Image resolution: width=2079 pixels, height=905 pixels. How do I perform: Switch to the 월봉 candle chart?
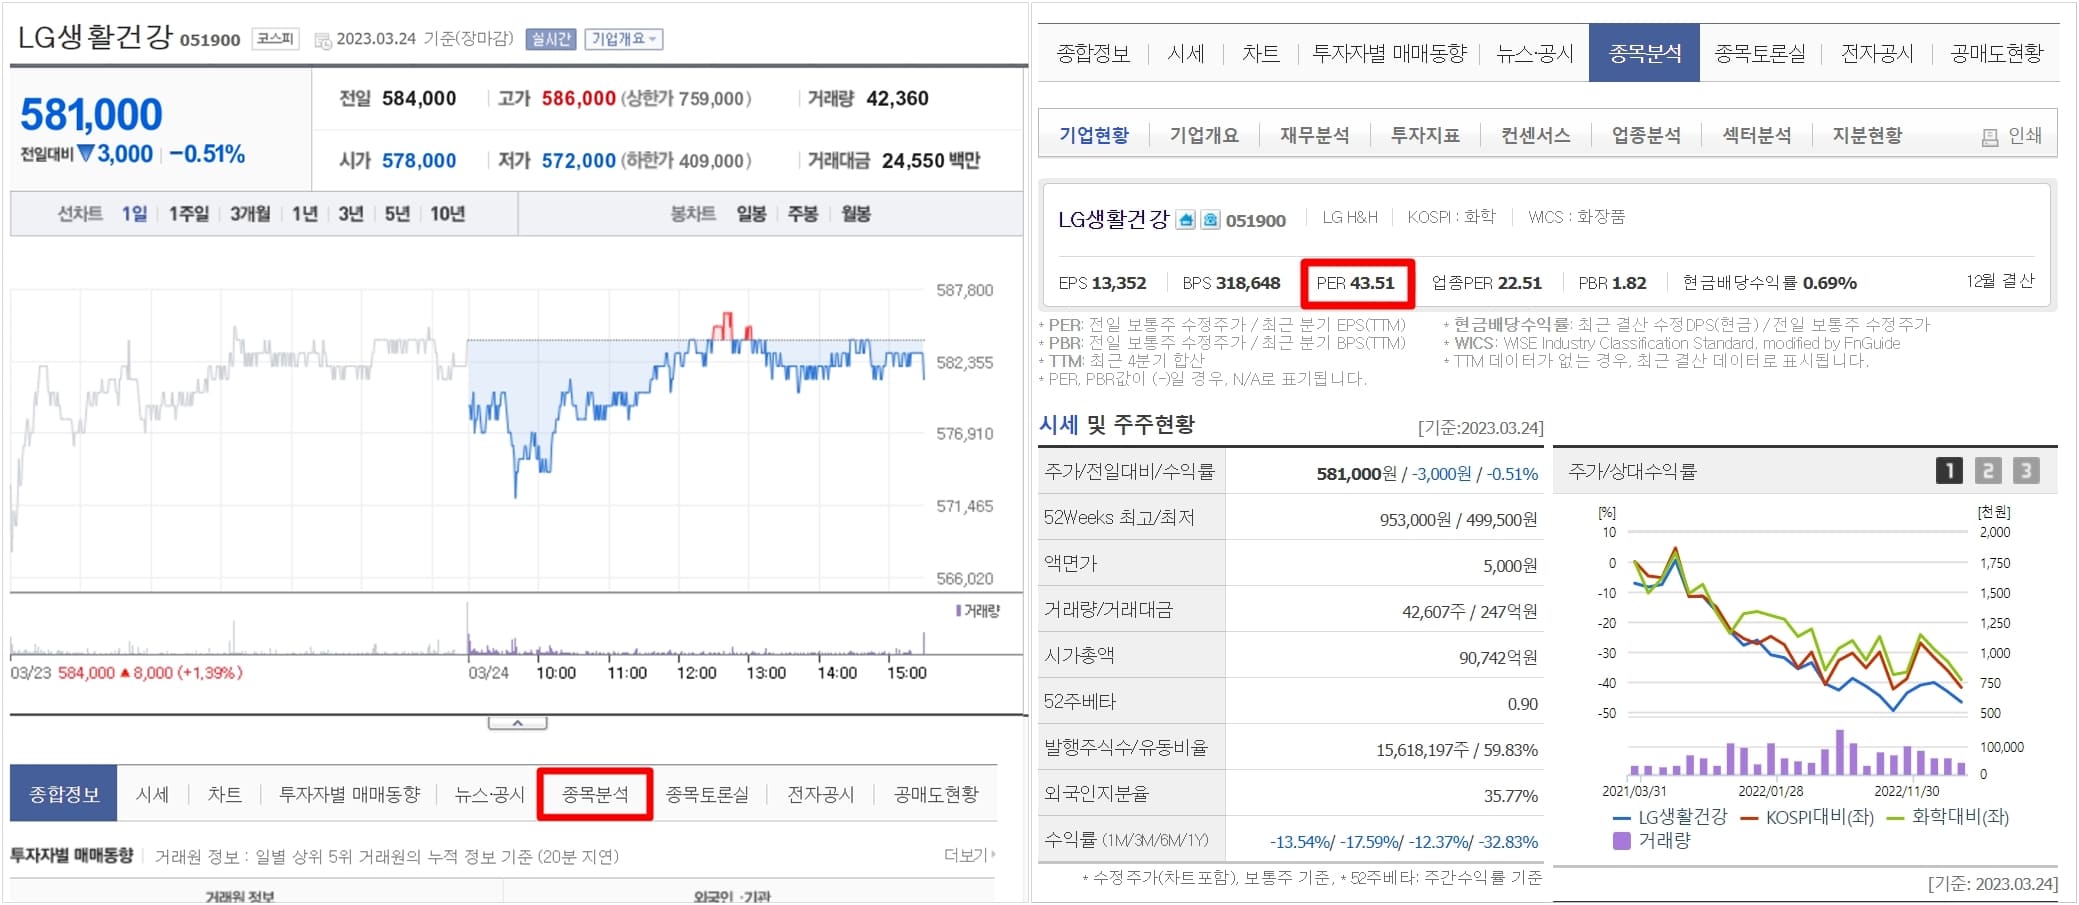coord(855,214)
